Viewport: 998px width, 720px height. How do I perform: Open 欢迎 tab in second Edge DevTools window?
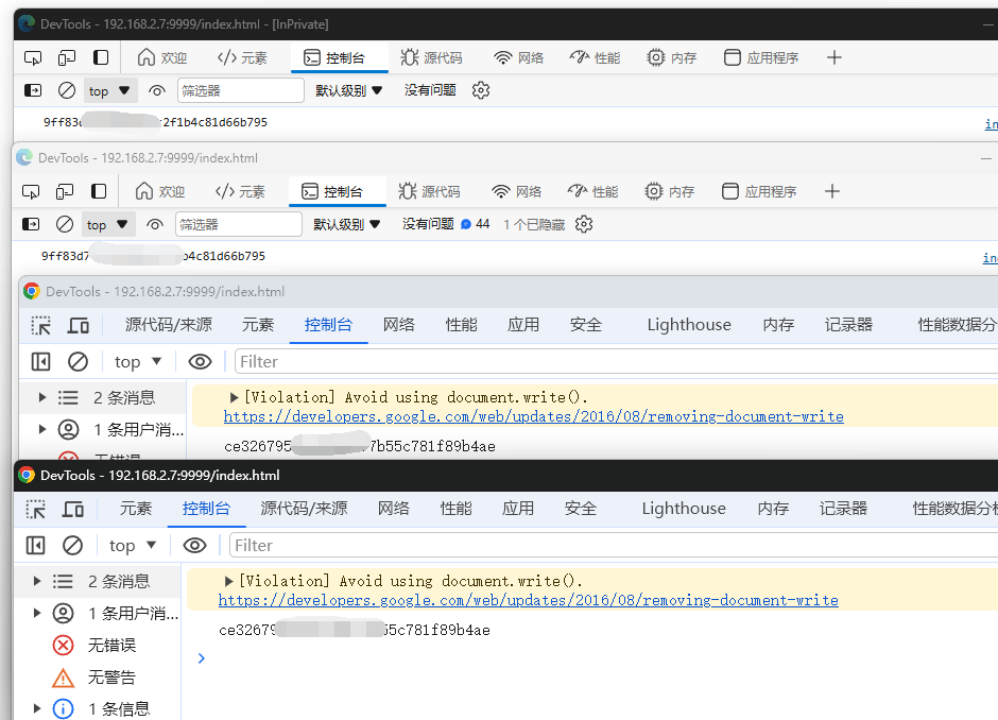pyautogui.click(x=160, y=192)
